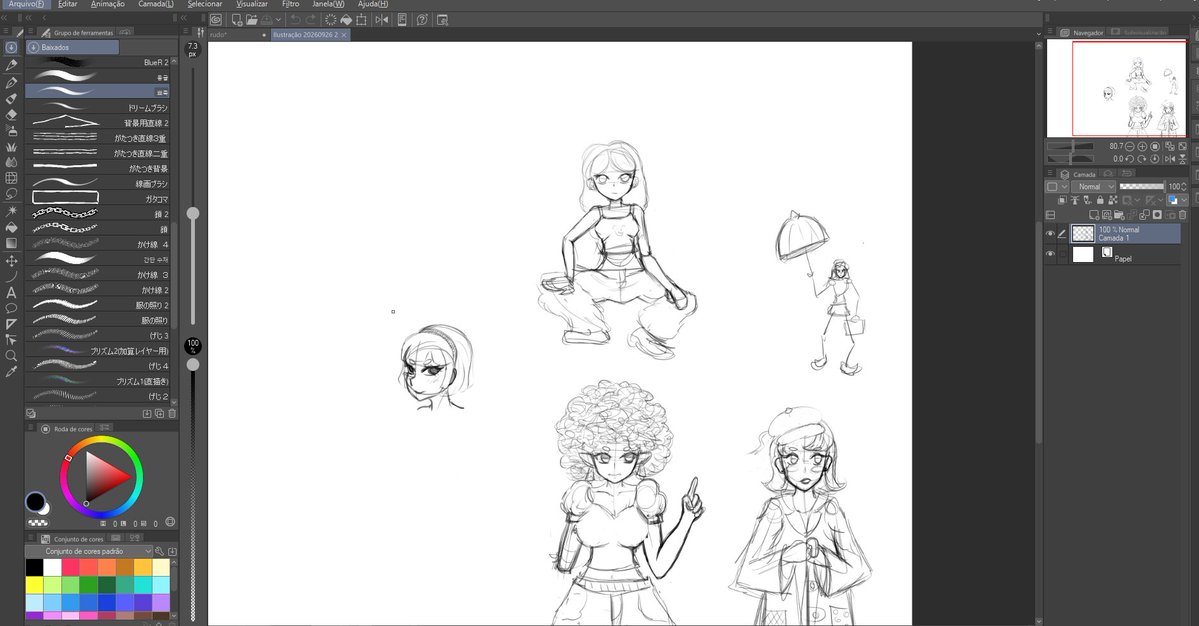Click Camada 1 layer thumbnail

click(1083, 234)
